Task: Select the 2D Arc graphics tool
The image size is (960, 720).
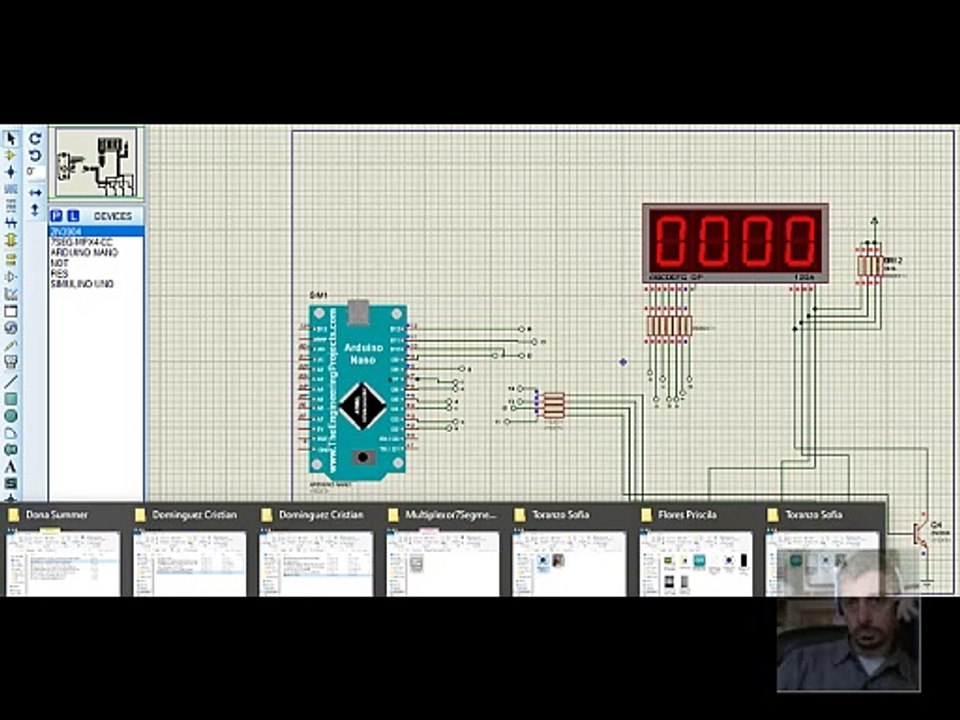Action: tap(10, 433)
